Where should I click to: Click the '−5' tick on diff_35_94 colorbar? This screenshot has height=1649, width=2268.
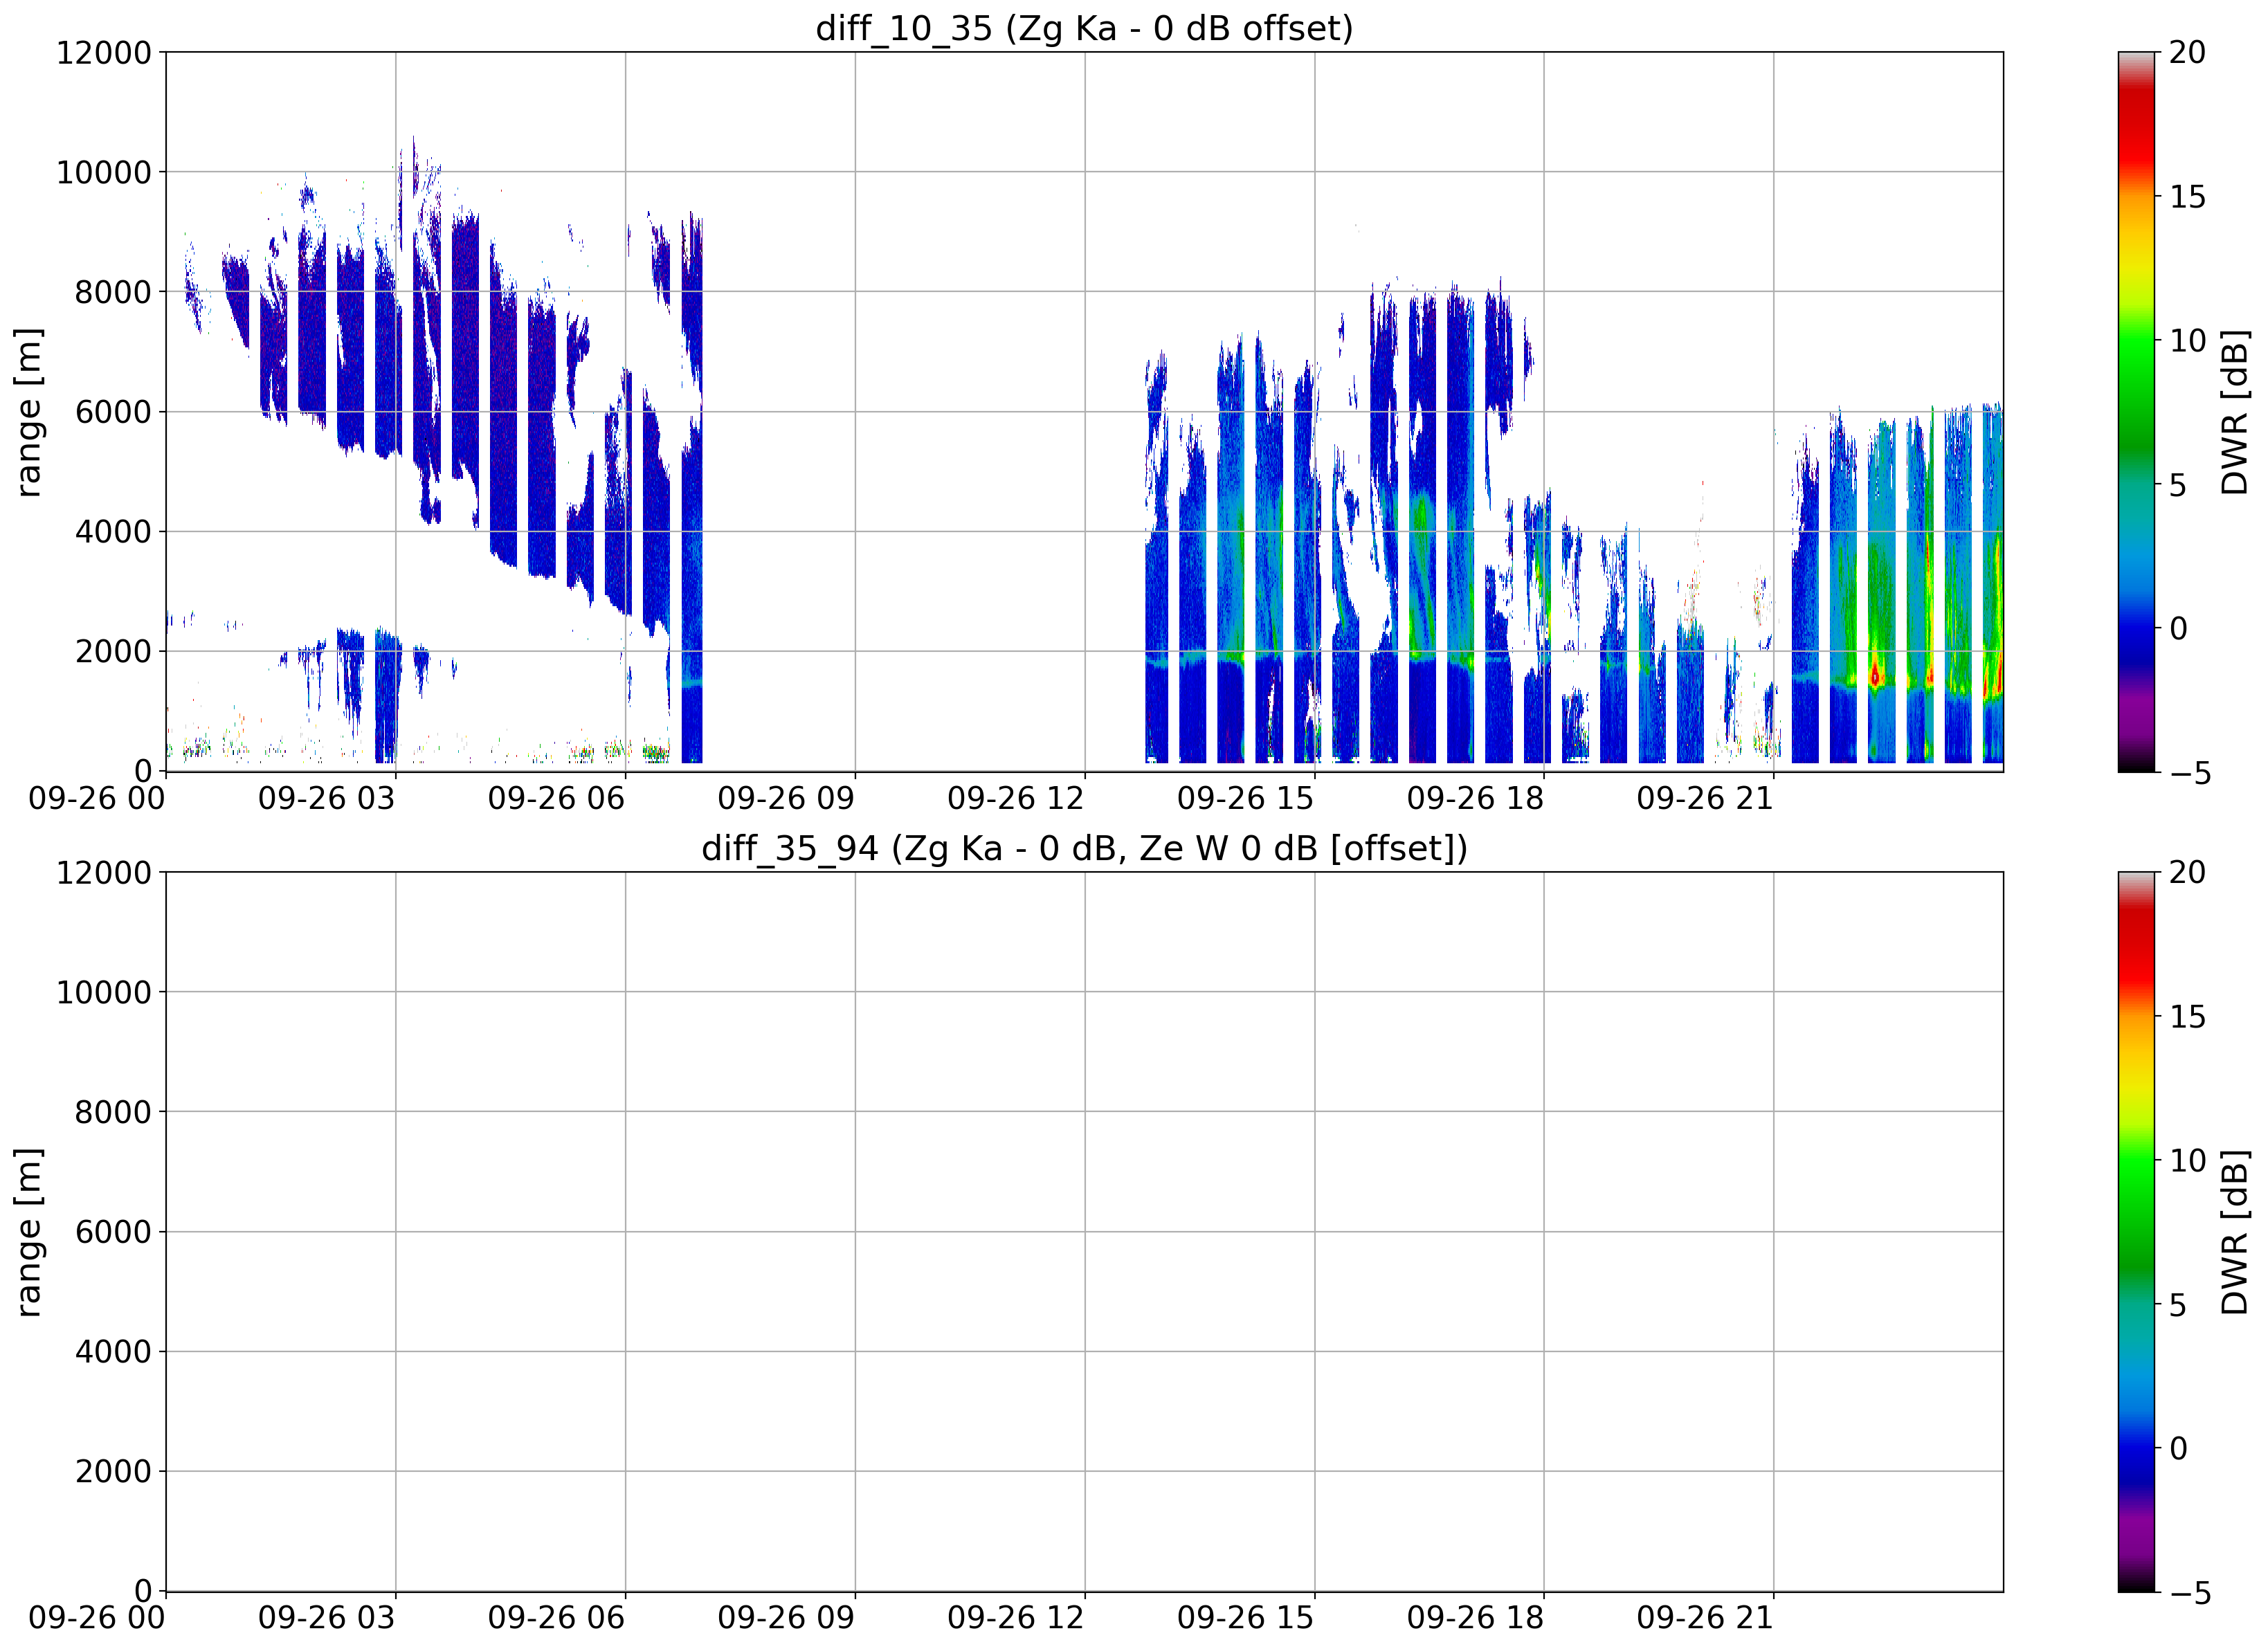pos(2189,1592)
